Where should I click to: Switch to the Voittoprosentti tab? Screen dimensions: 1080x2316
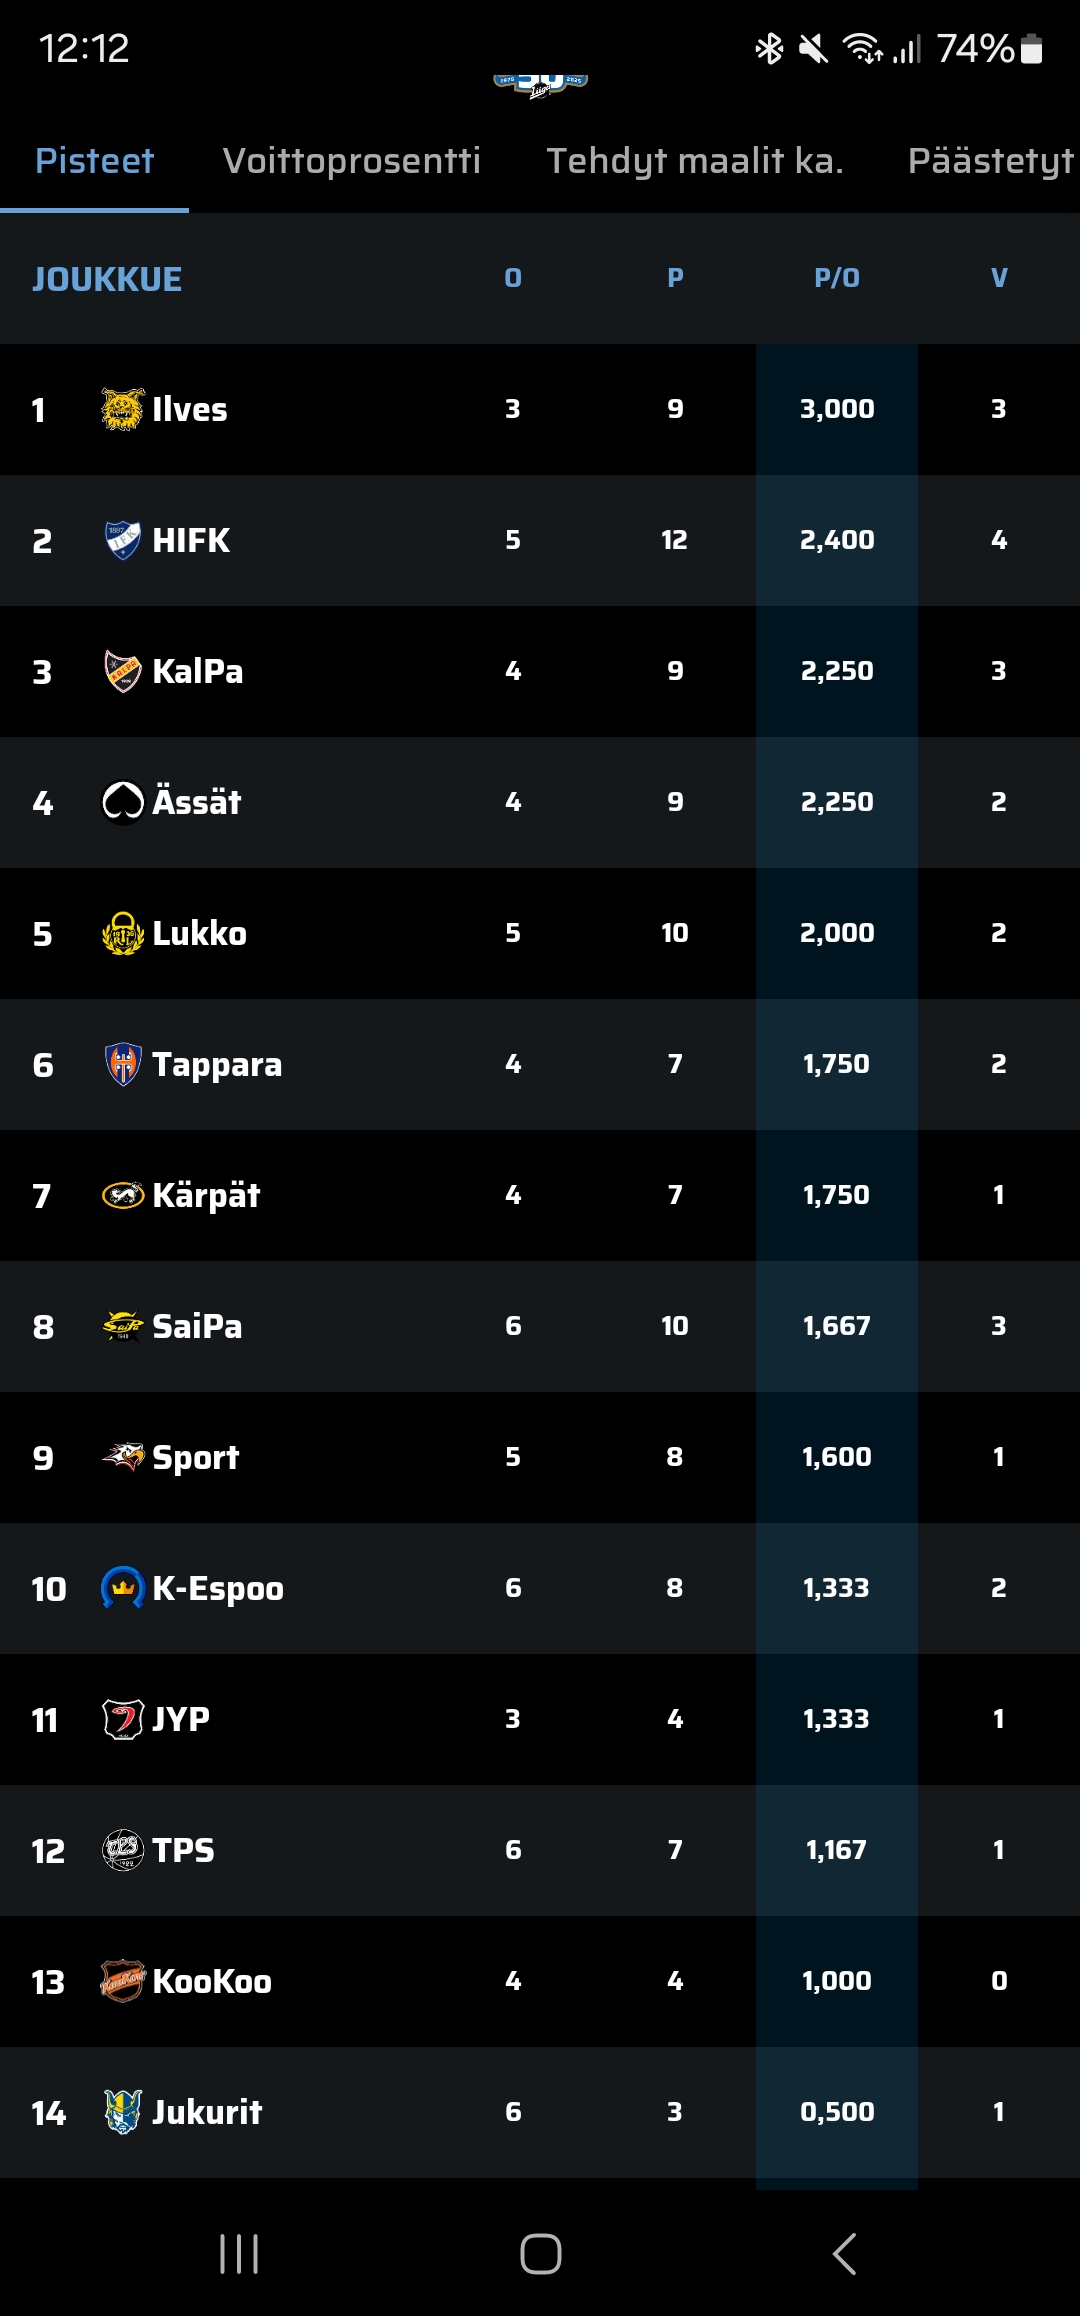(351, 161)
